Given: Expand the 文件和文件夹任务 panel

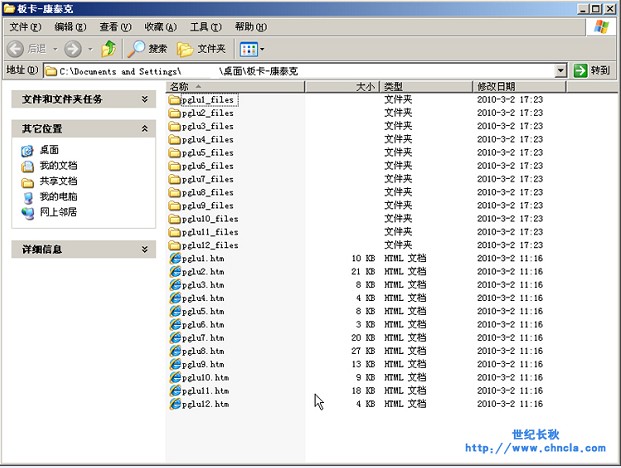Looking at the screenshot, I should coord(145,99).
